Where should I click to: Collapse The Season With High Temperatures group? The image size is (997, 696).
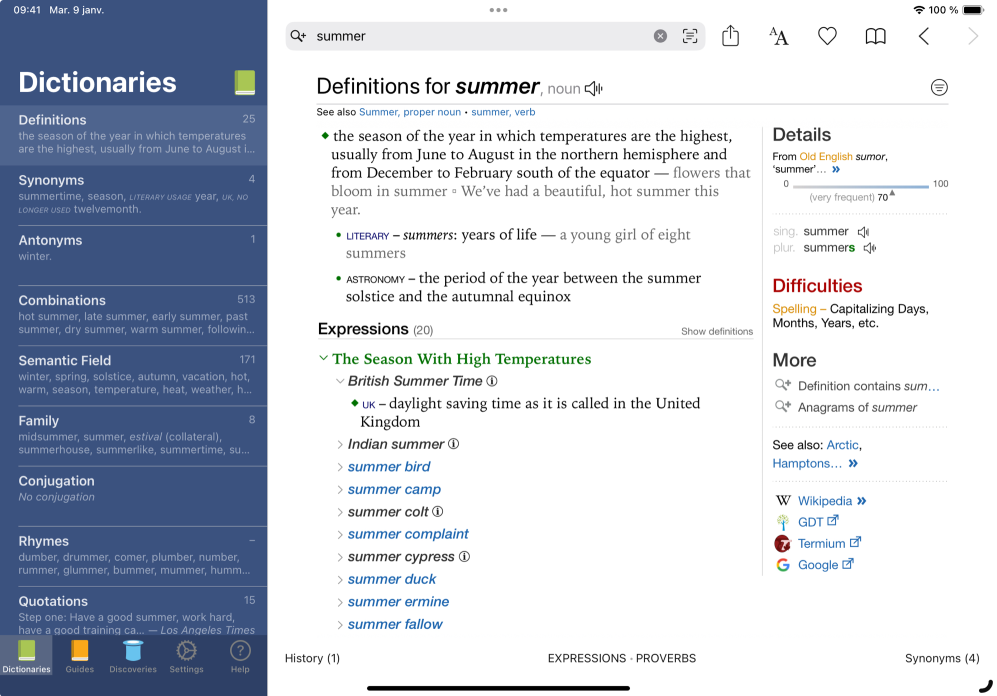[323, 358]
